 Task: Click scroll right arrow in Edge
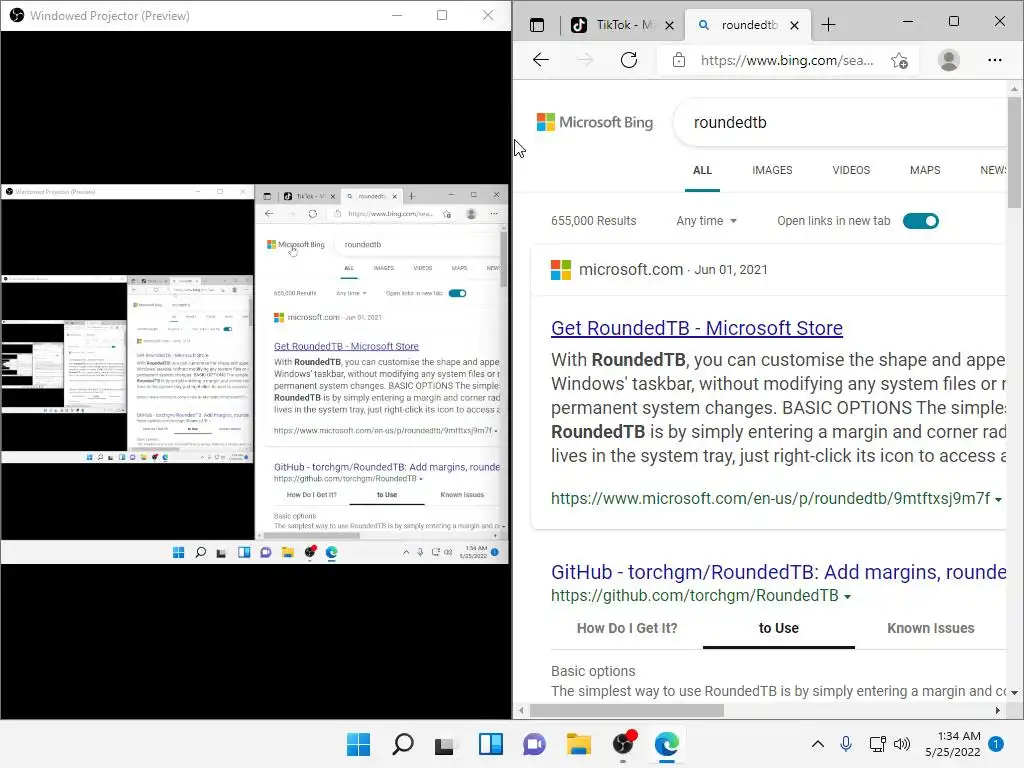tap(997, 710)
